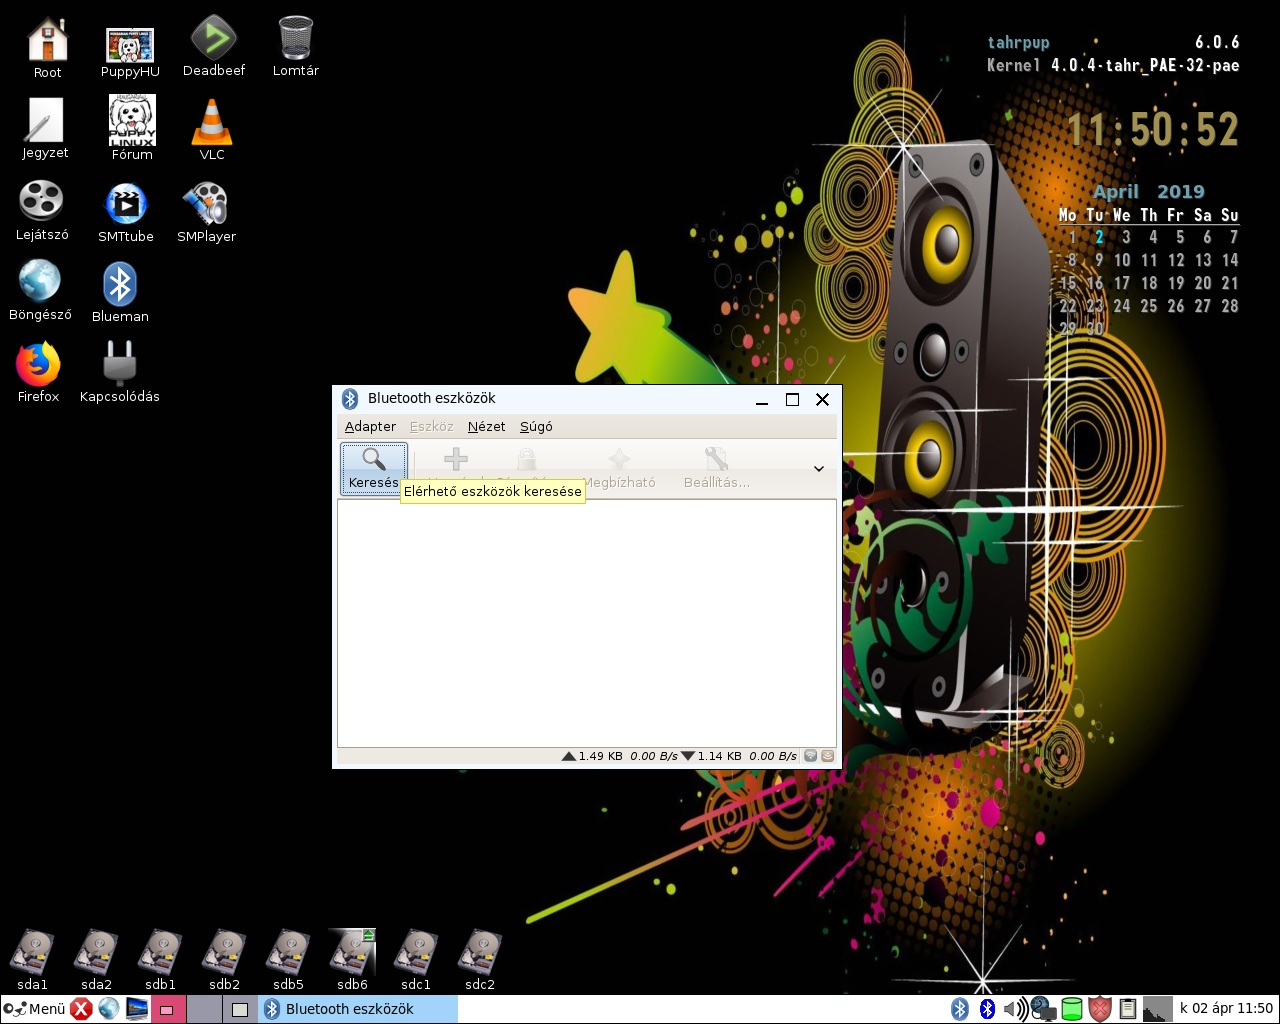Open the Menü start button
1280x1024 pixels.
click(34, 1009)
